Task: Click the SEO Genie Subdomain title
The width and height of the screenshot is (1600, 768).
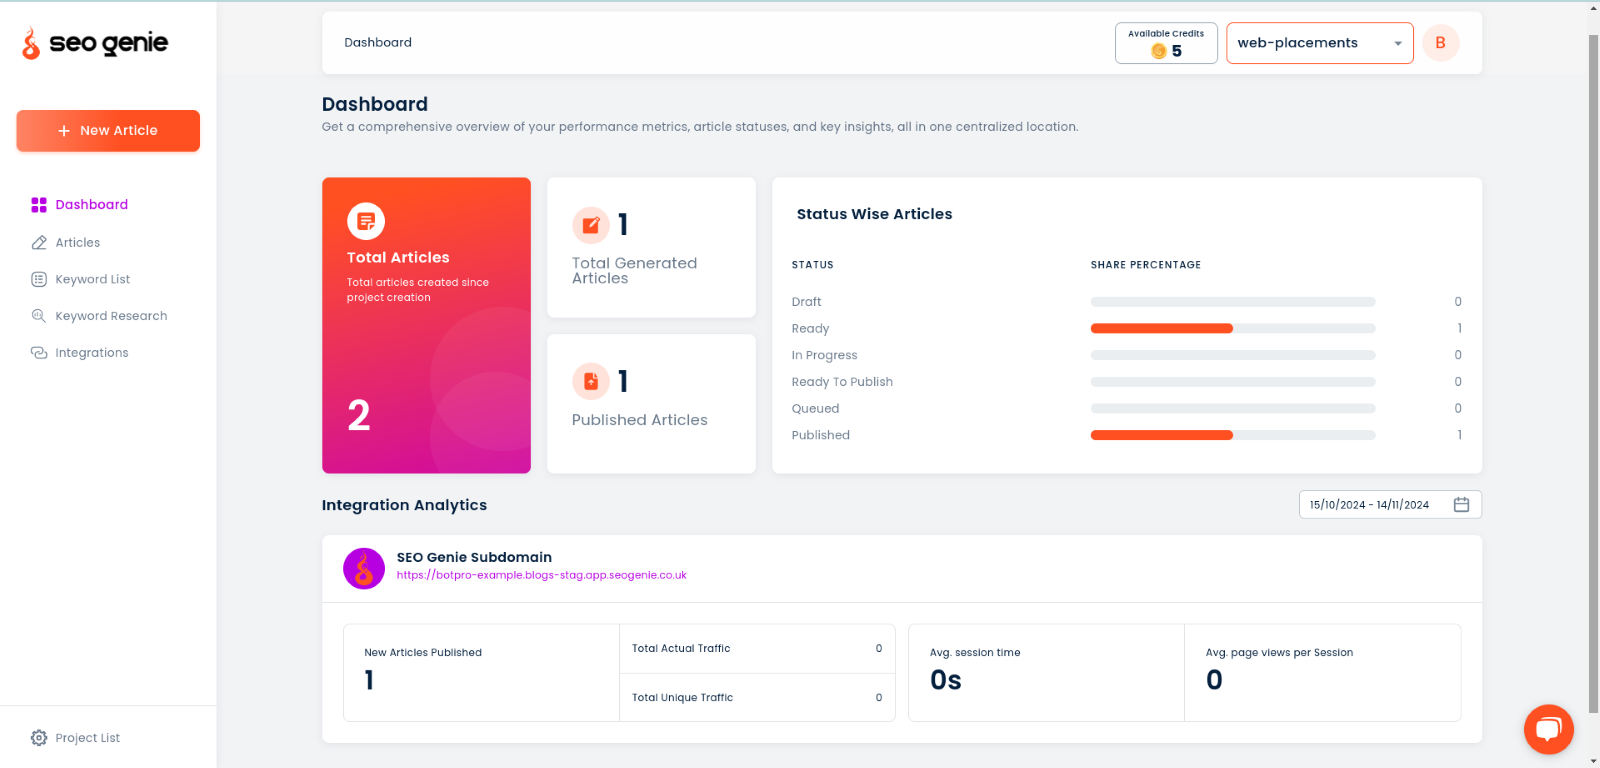Action: (474, 558)
